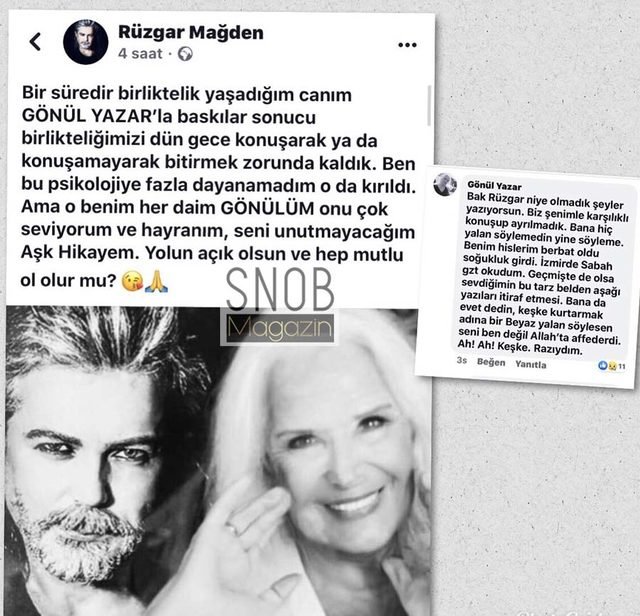Open the smiling blonde woman's photo
The width and height of the screenshot is (640, 616).
[x=322, y=461]
